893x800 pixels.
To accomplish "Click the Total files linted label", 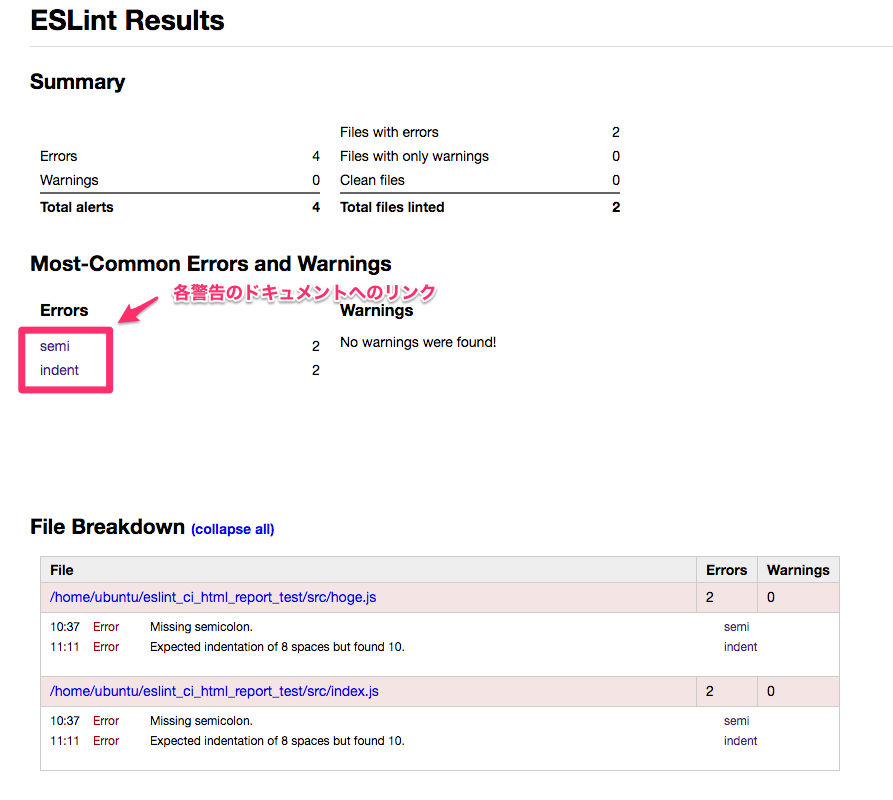I will point(392,207).
